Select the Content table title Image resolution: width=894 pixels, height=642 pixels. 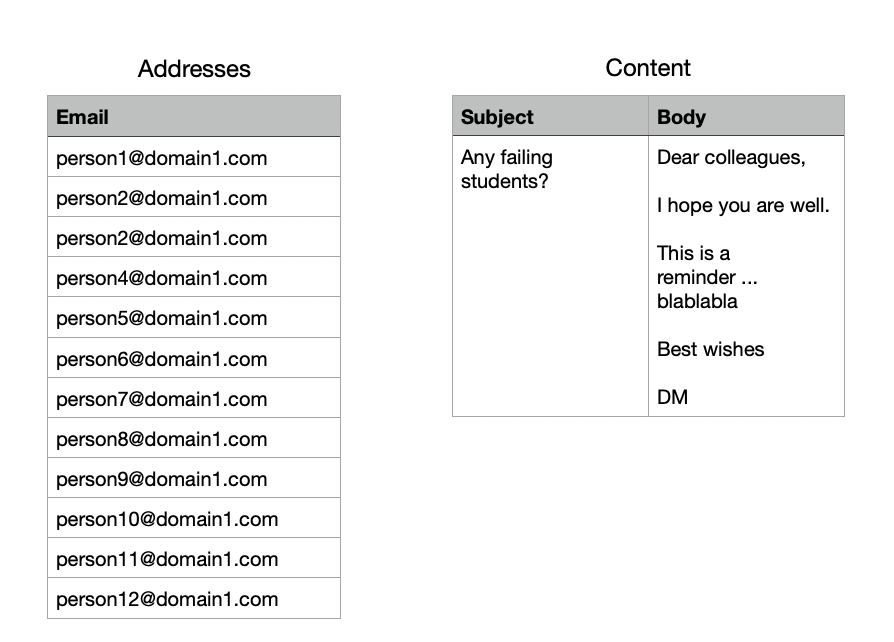[x=647, y=68]
